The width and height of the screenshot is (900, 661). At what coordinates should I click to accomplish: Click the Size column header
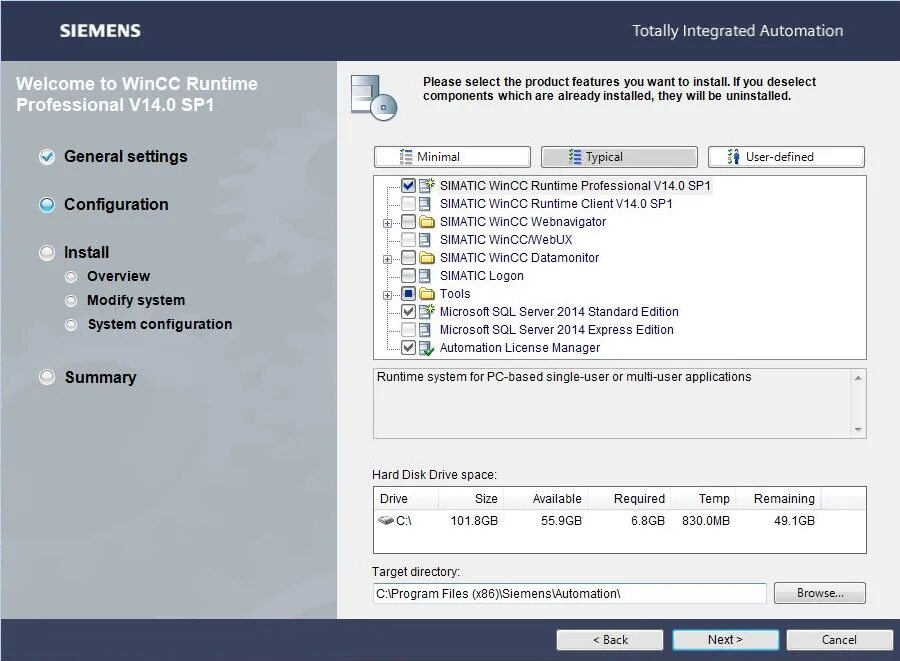[471, 499]
